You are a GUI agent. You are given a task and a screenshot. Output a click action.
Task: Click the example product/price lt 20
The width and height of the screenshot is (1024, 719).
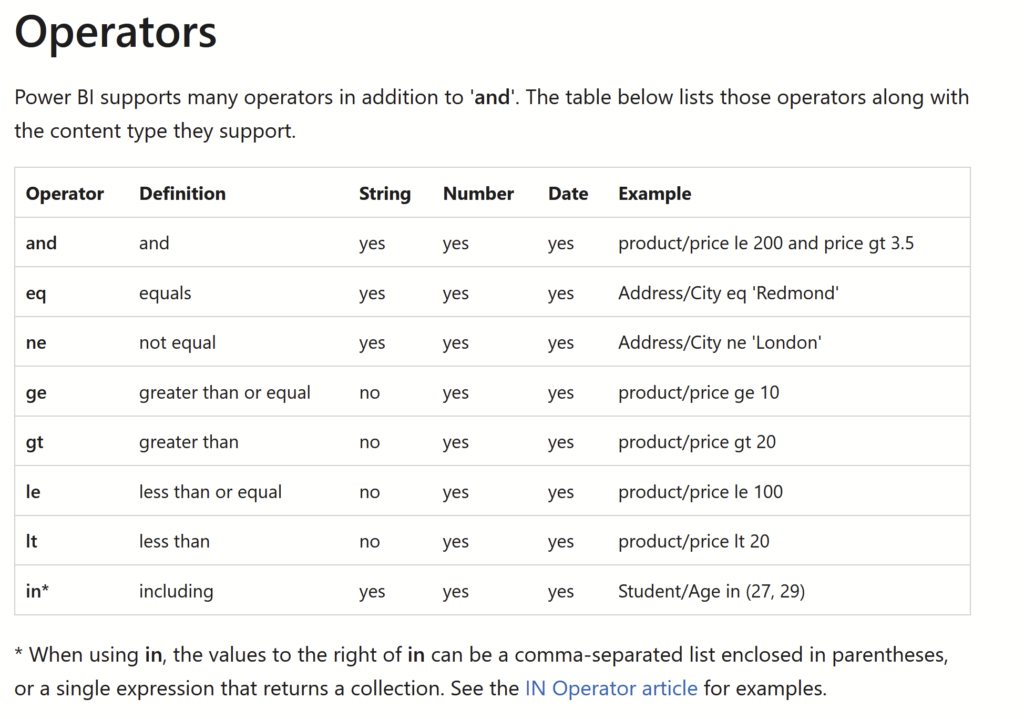pos(694,541)
